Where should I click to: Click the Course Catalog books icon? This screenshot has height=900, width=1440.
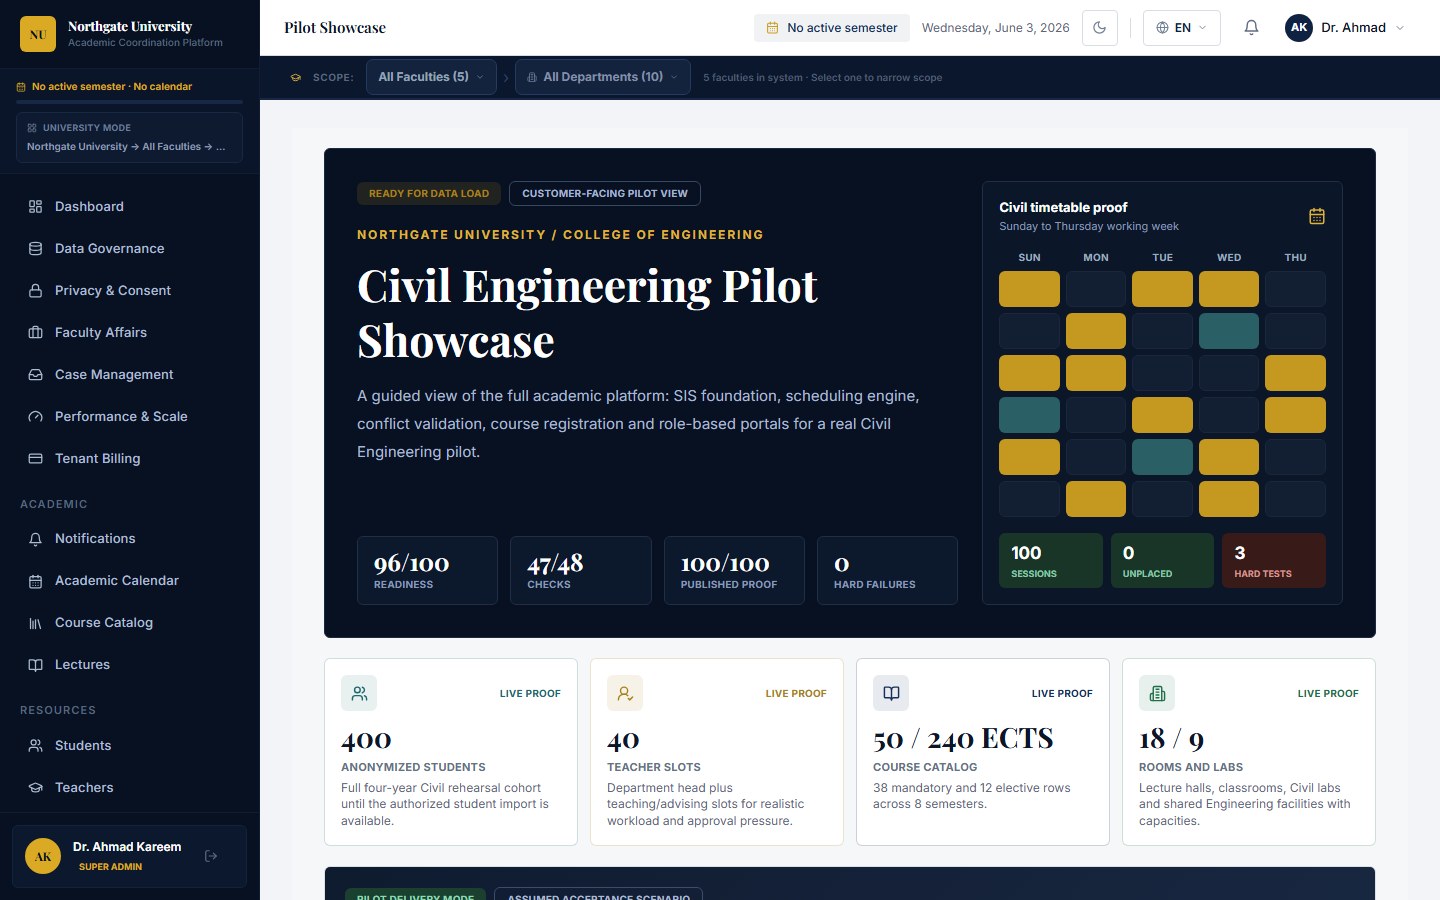point(36,623)
